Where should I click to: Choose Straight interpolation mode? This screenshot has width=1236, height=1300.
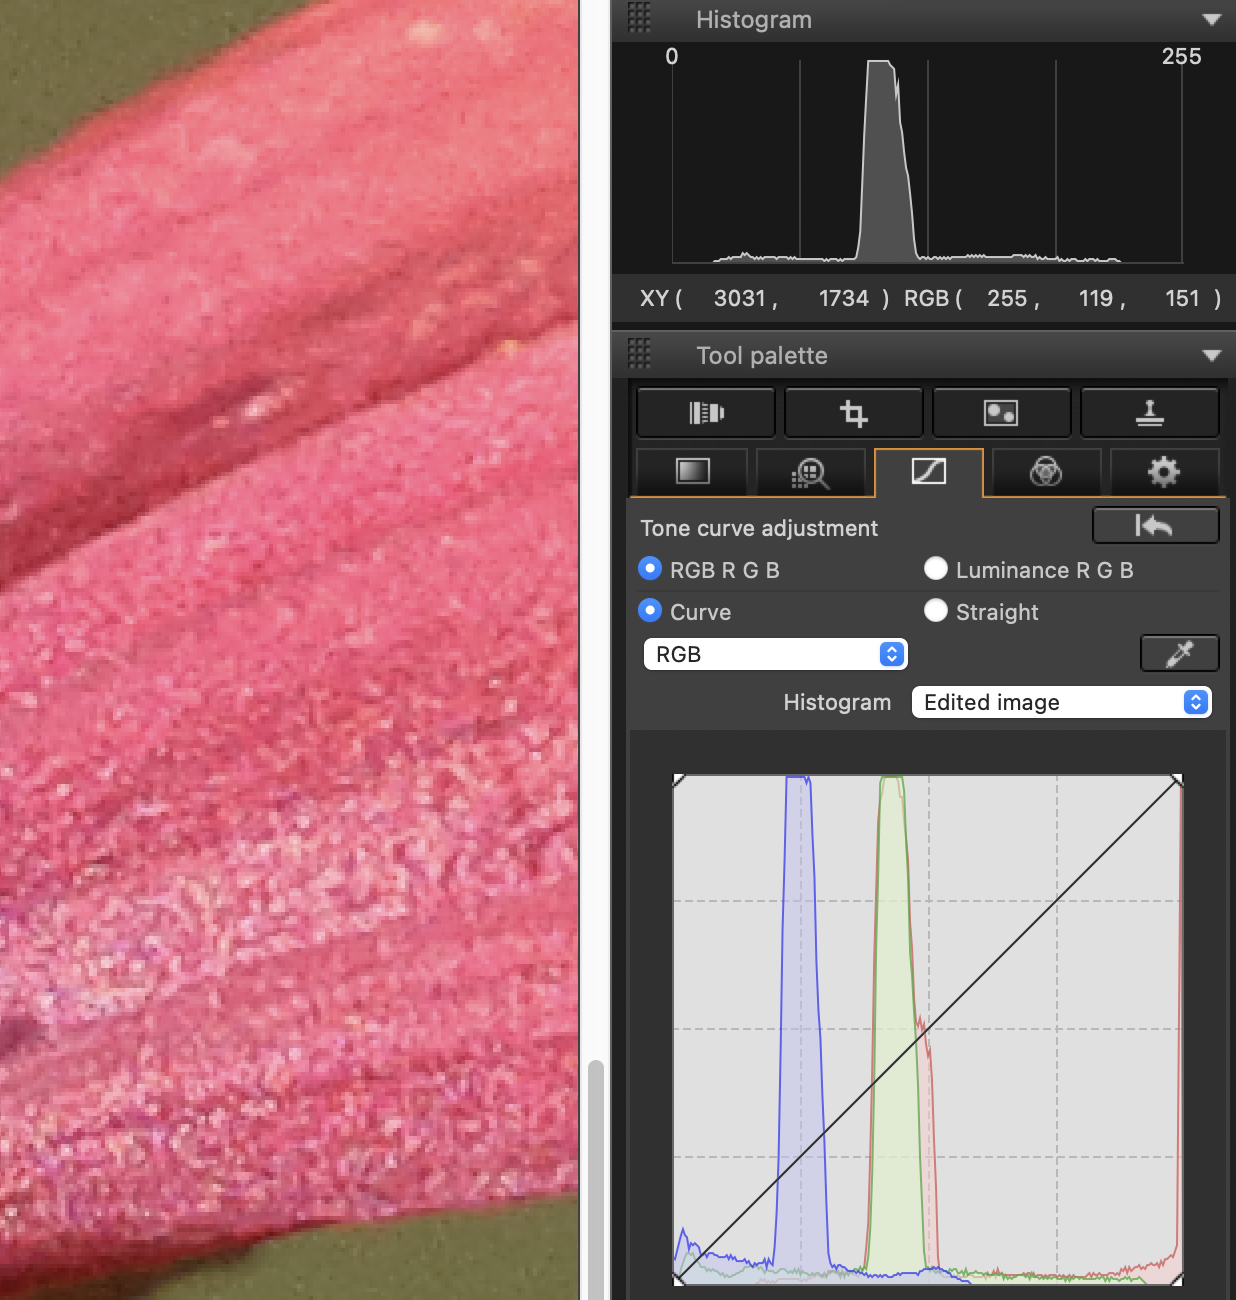(x=936, y=611)
